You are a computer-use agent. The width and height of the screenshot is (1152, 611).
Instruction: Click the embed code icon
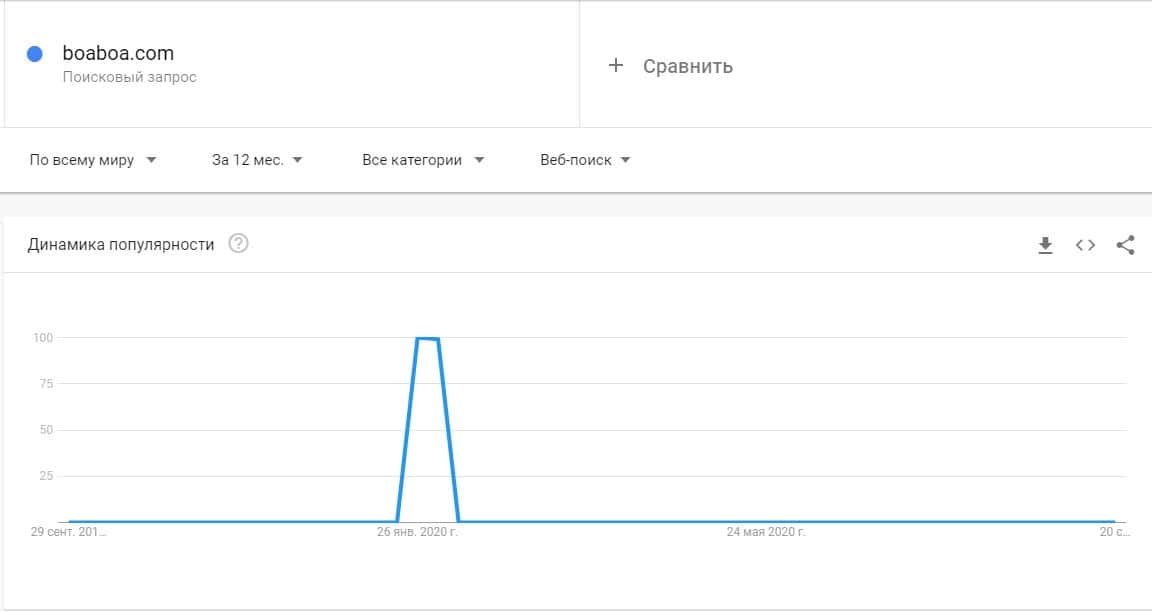tap(1085, 245)
